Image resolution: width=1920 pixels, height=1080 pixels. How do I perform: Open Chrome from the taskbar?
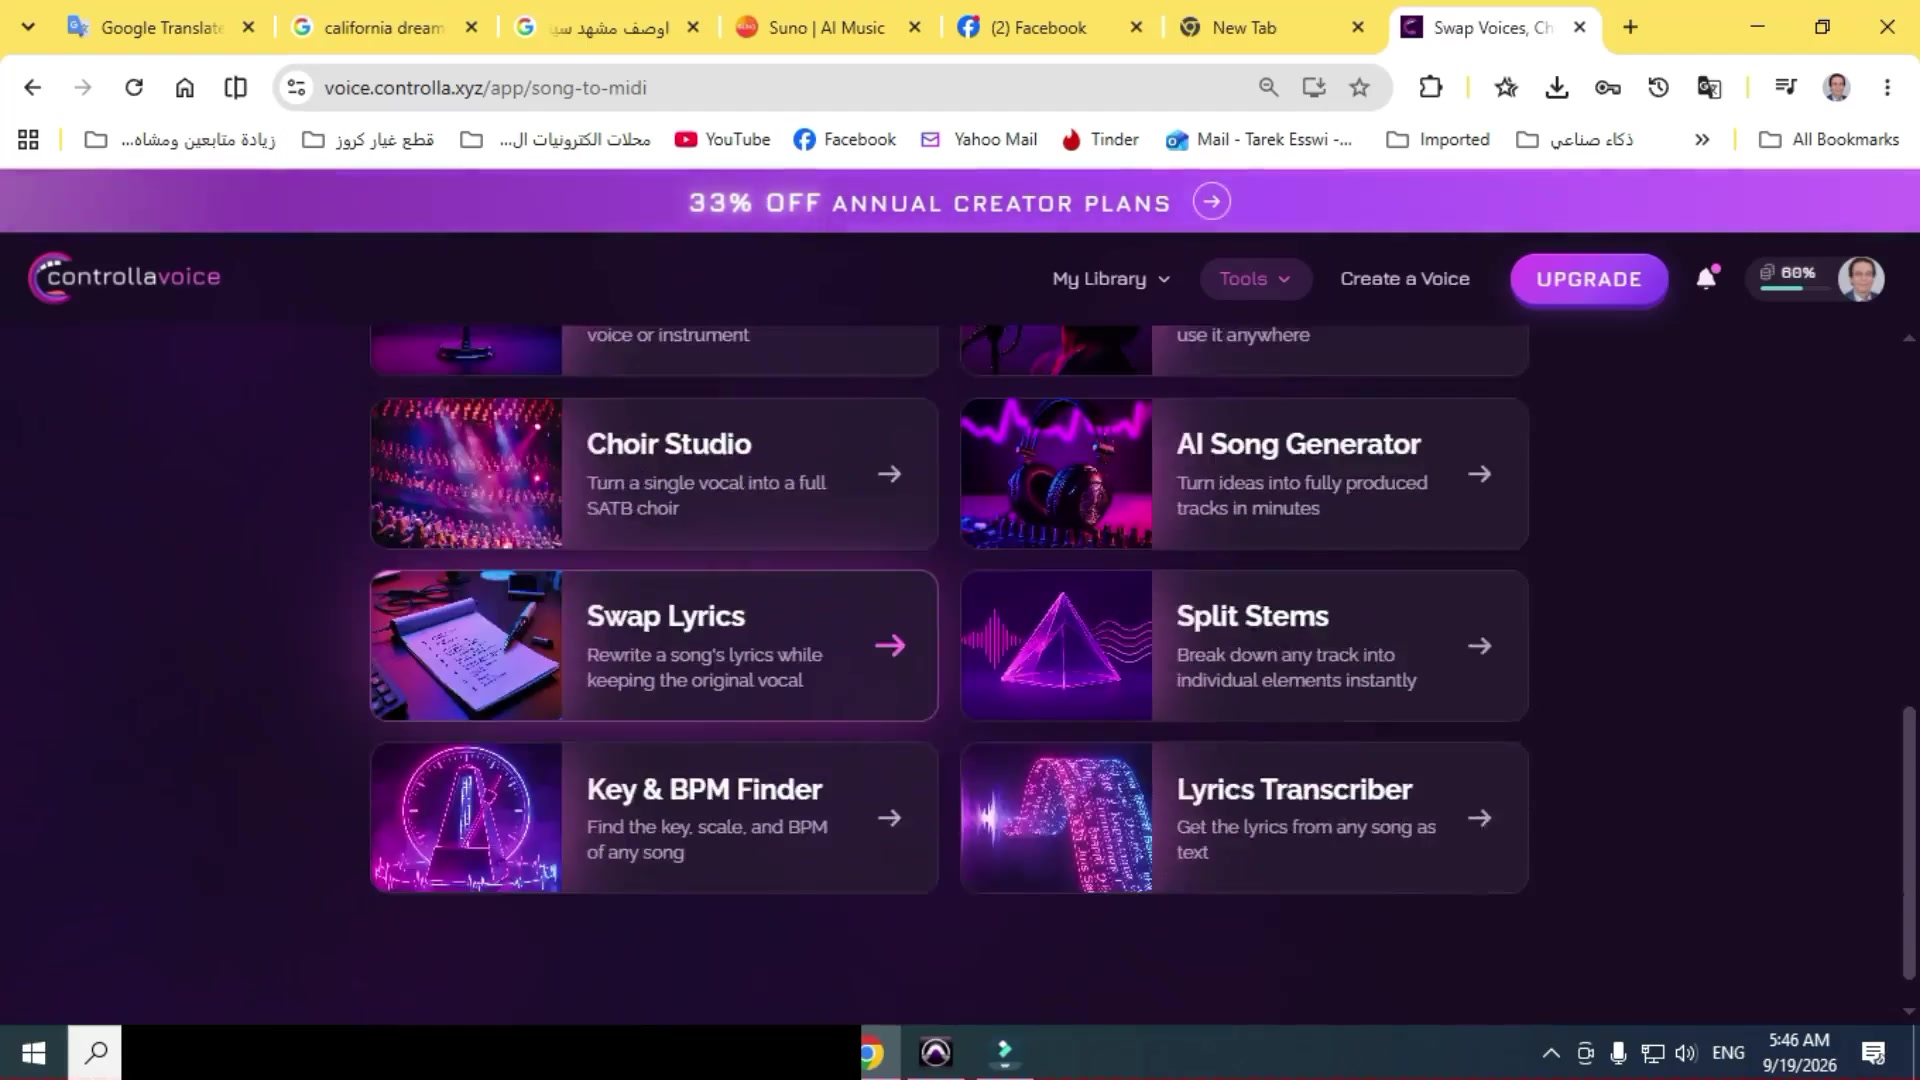click(x=872, y=1052)
